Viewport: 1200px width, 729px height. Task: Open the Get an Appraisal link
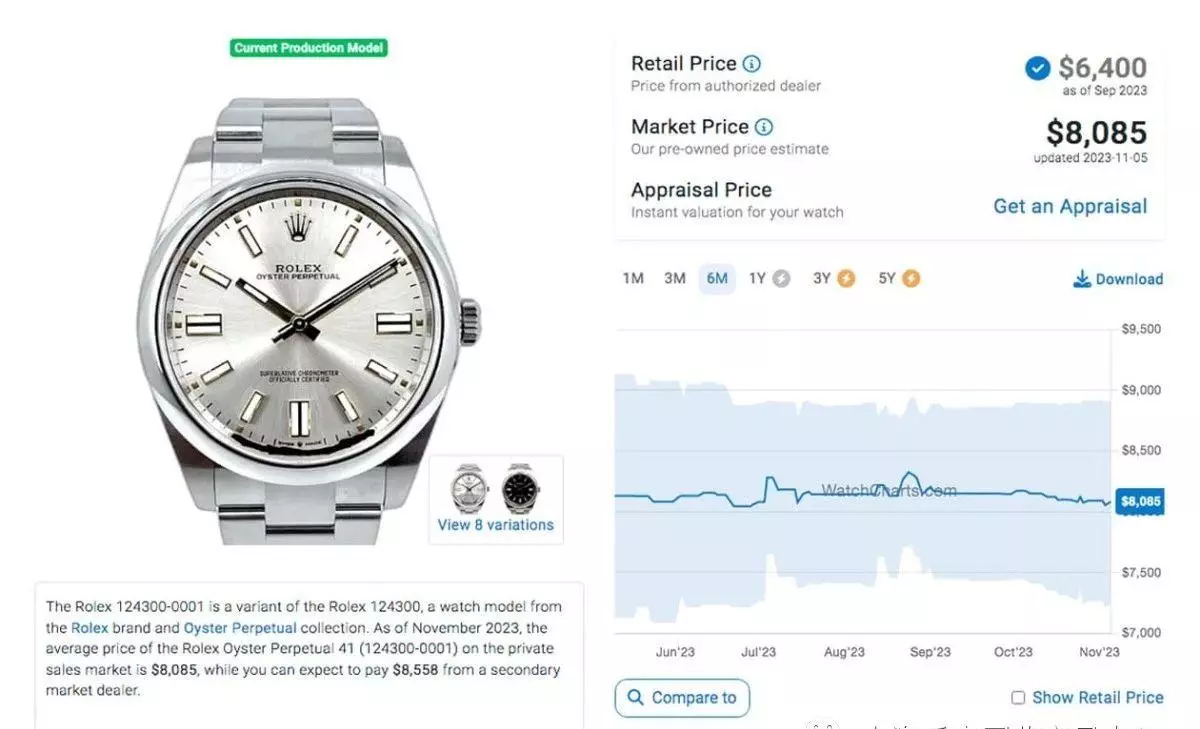(1070, 207)
